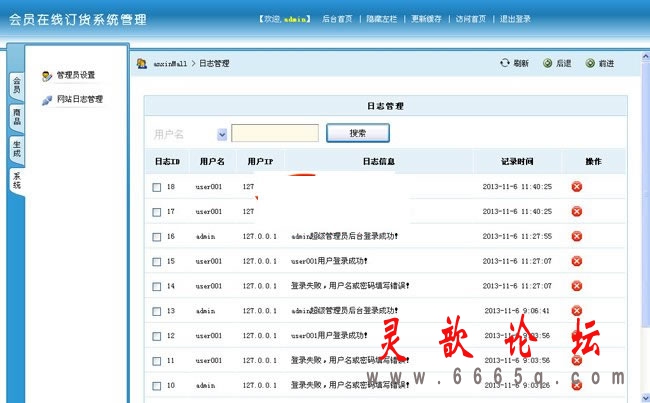Click the 搜索 search button
This screenshot has width=650, height=403.
pyautogui.click(x=358, y=133)
